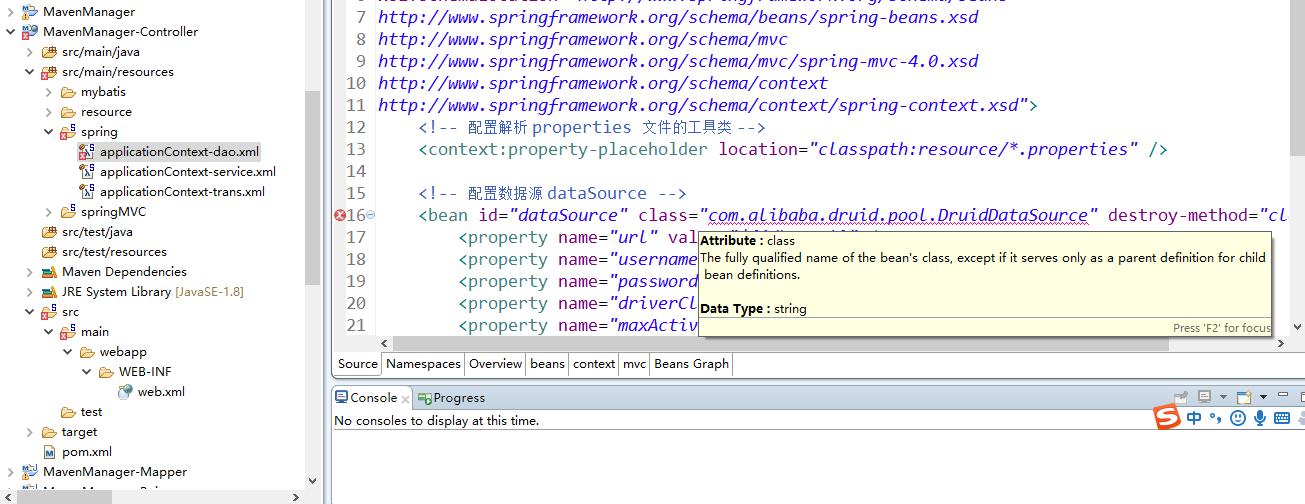Image resolution: width=1305 pixels, height=504 pixels.
Task: Open the Progress view tab
Action: (452, 397)
